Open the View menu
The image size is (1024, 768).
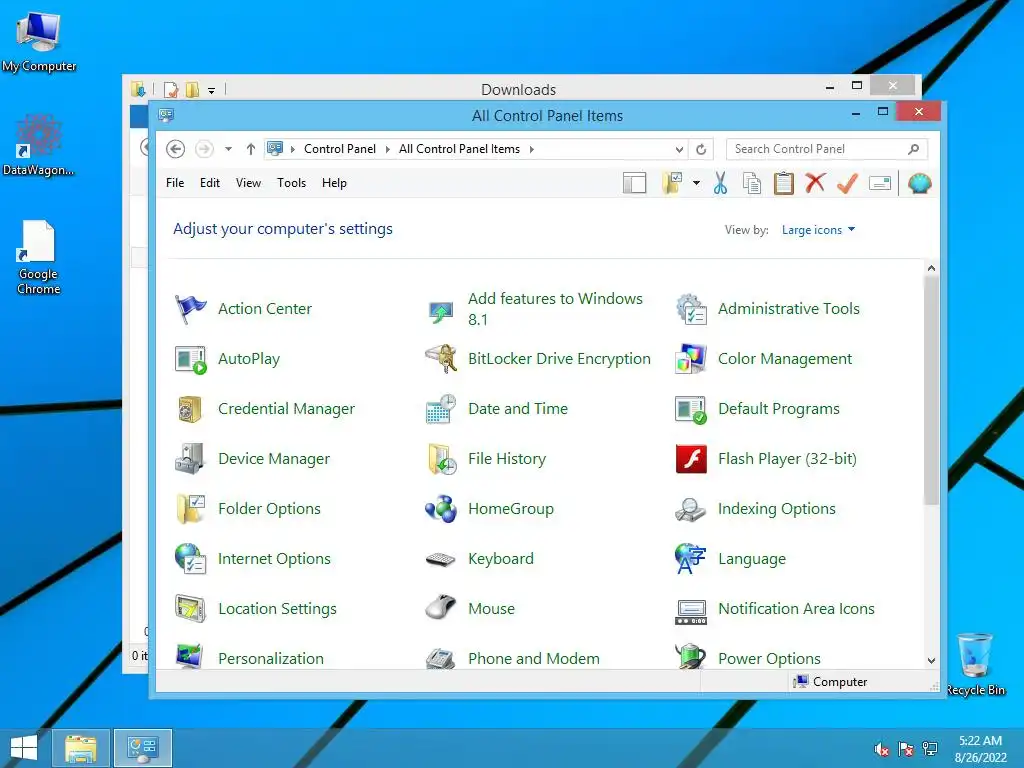click(x=248, y=183)
